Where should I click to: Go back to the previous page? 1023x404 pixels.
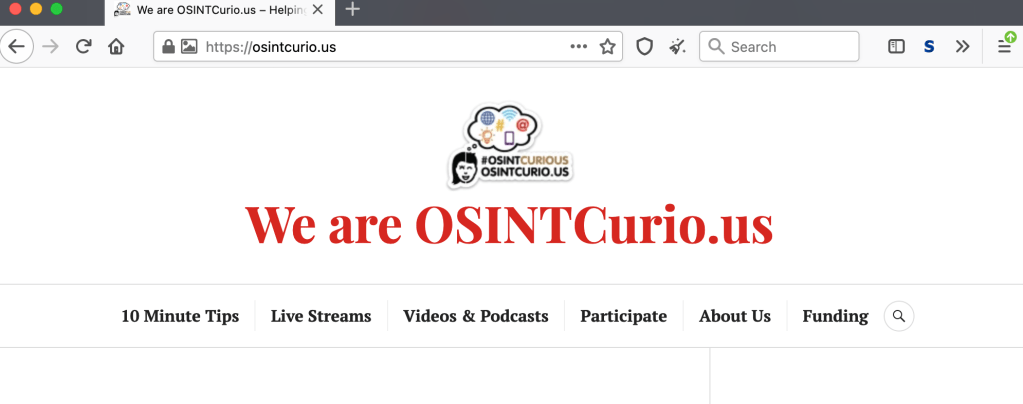(x=16, y=47)
